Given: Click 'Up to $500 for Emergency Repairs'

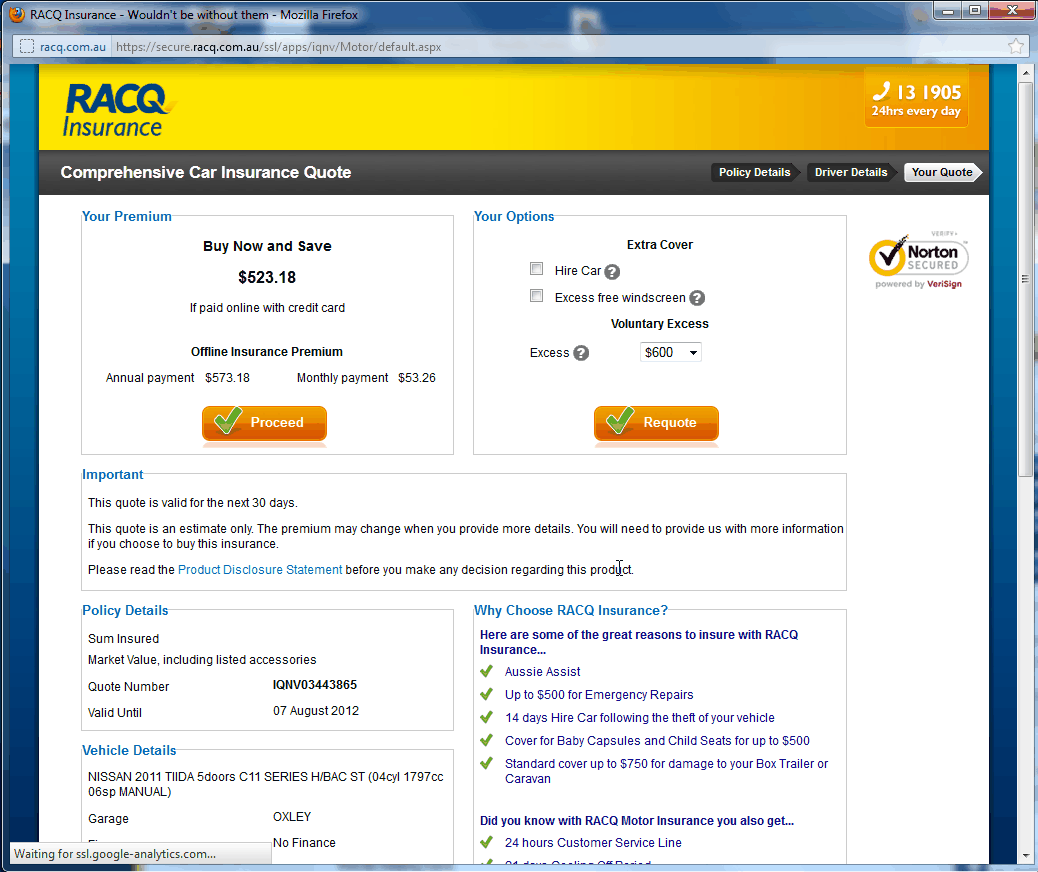Looking at the screenshot, I should tap(599, 695).
